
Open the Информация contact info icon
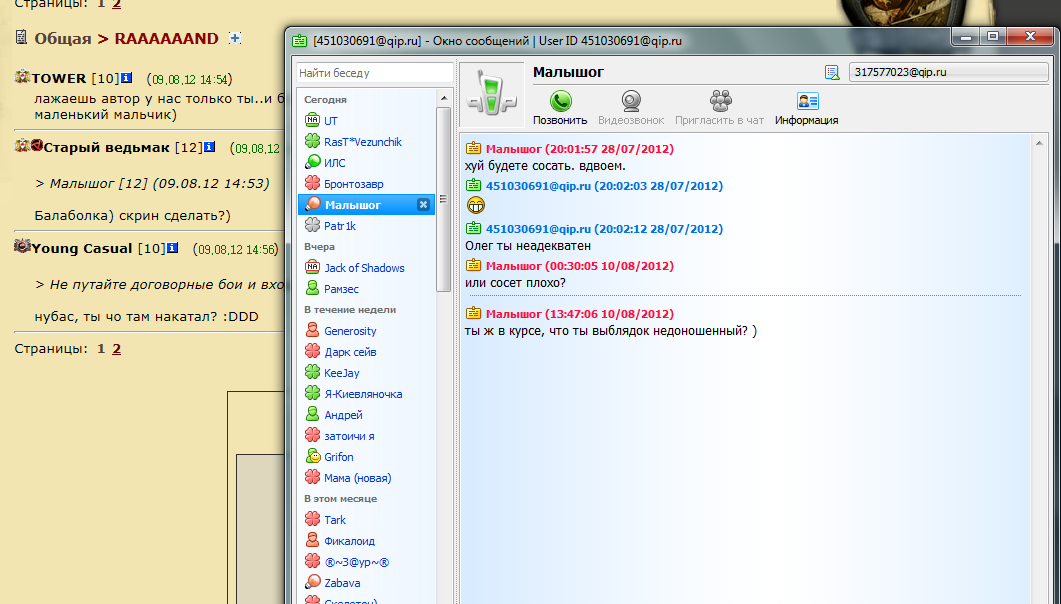(807, 101)
